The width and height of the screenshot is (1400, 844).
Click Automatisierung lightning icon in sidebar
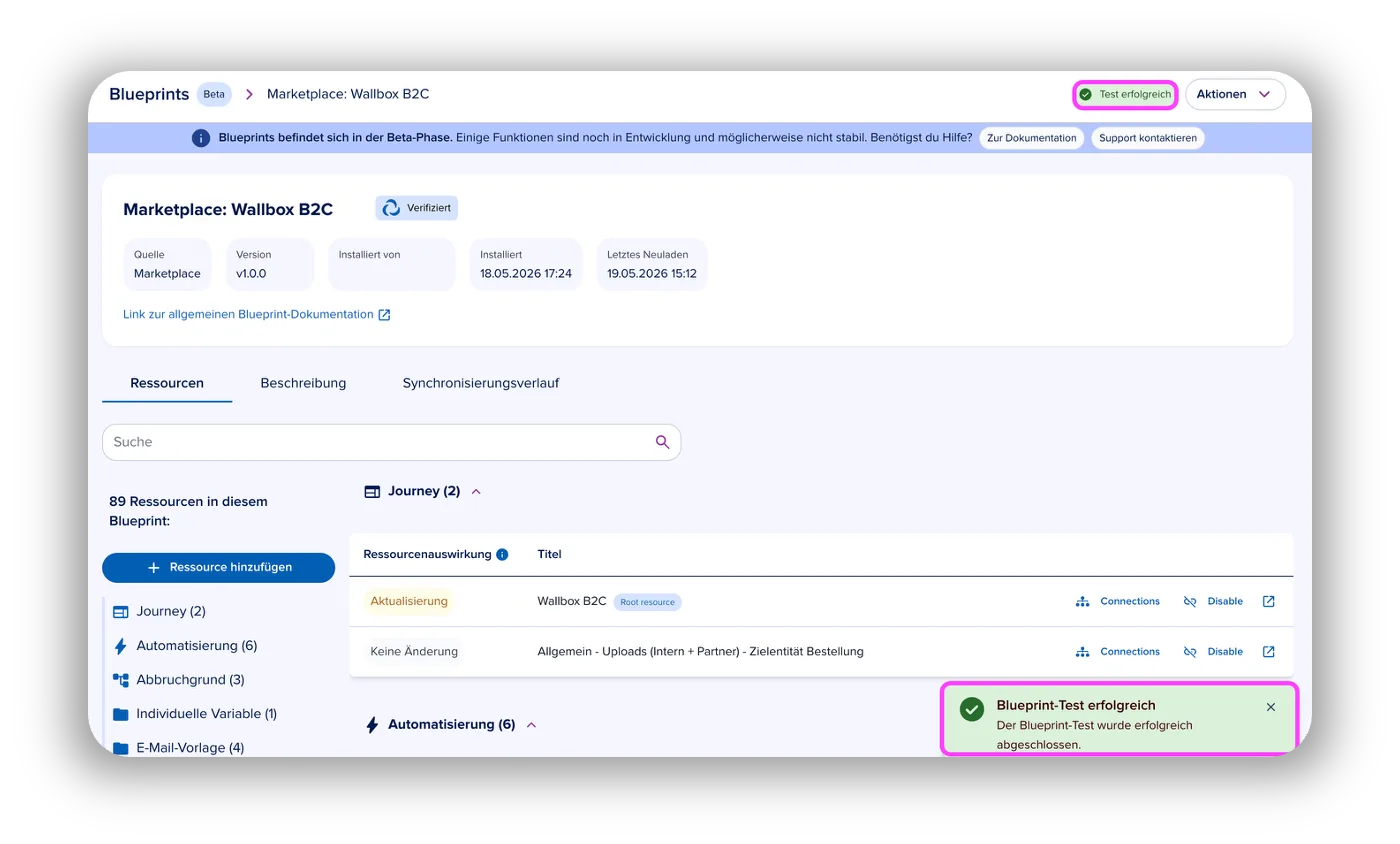pos(121,645)
